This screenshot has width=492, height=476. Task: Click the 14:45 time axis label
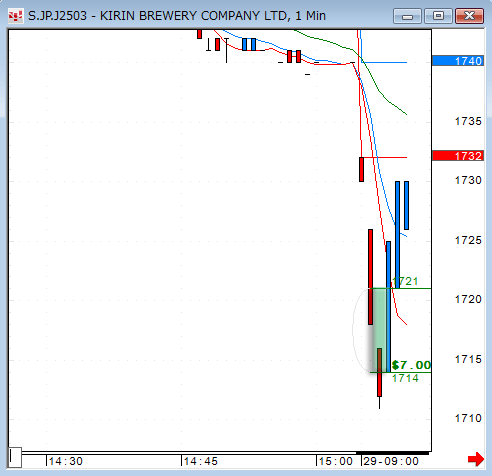(201, 461)
